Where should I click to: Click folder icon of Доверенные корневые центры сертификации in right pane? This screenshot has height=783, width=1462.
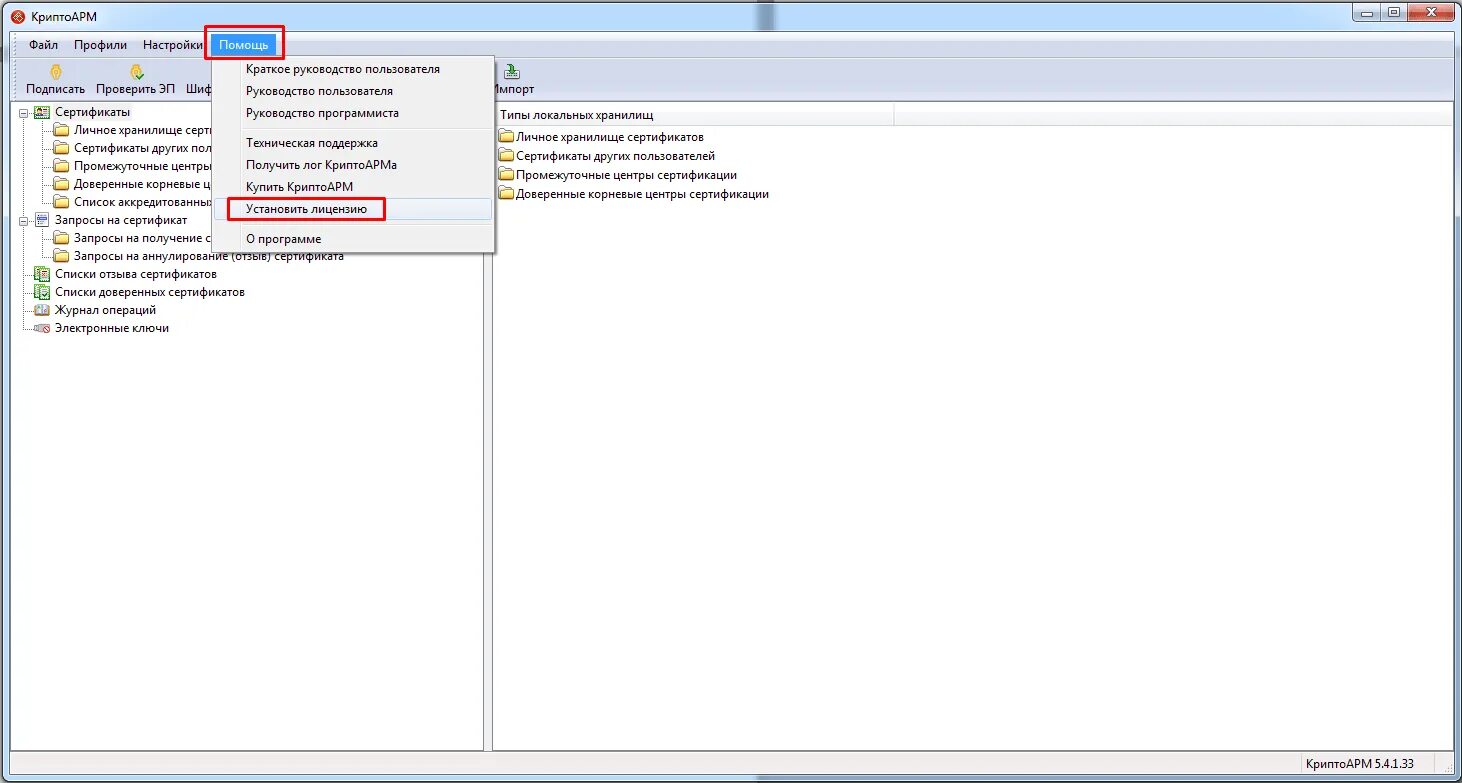[506, 194]
